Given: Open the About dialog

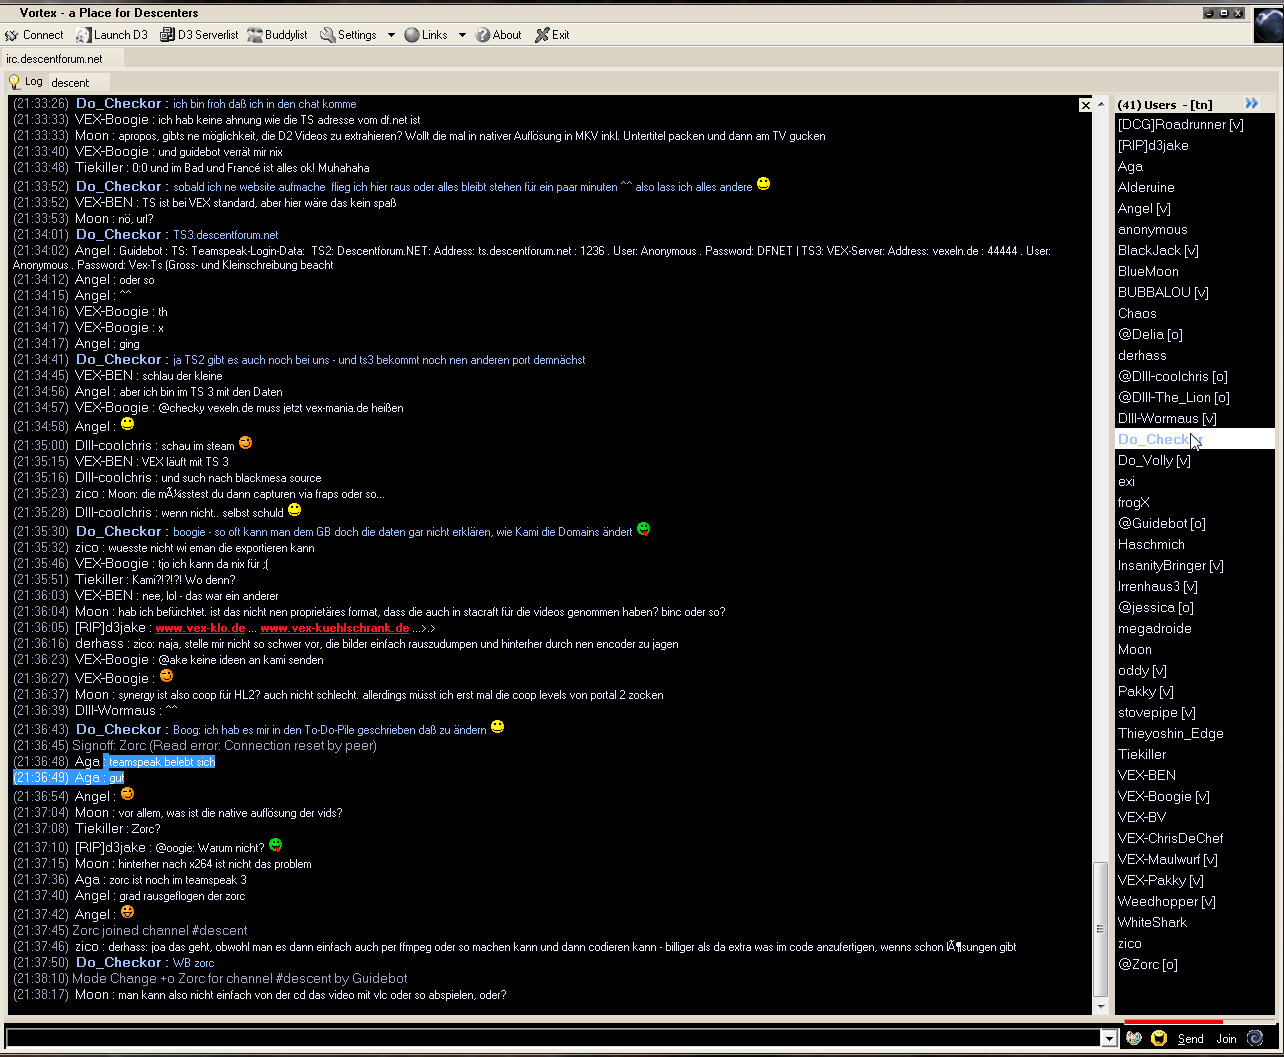Looking at the screenshot, I should coord(498,35).
